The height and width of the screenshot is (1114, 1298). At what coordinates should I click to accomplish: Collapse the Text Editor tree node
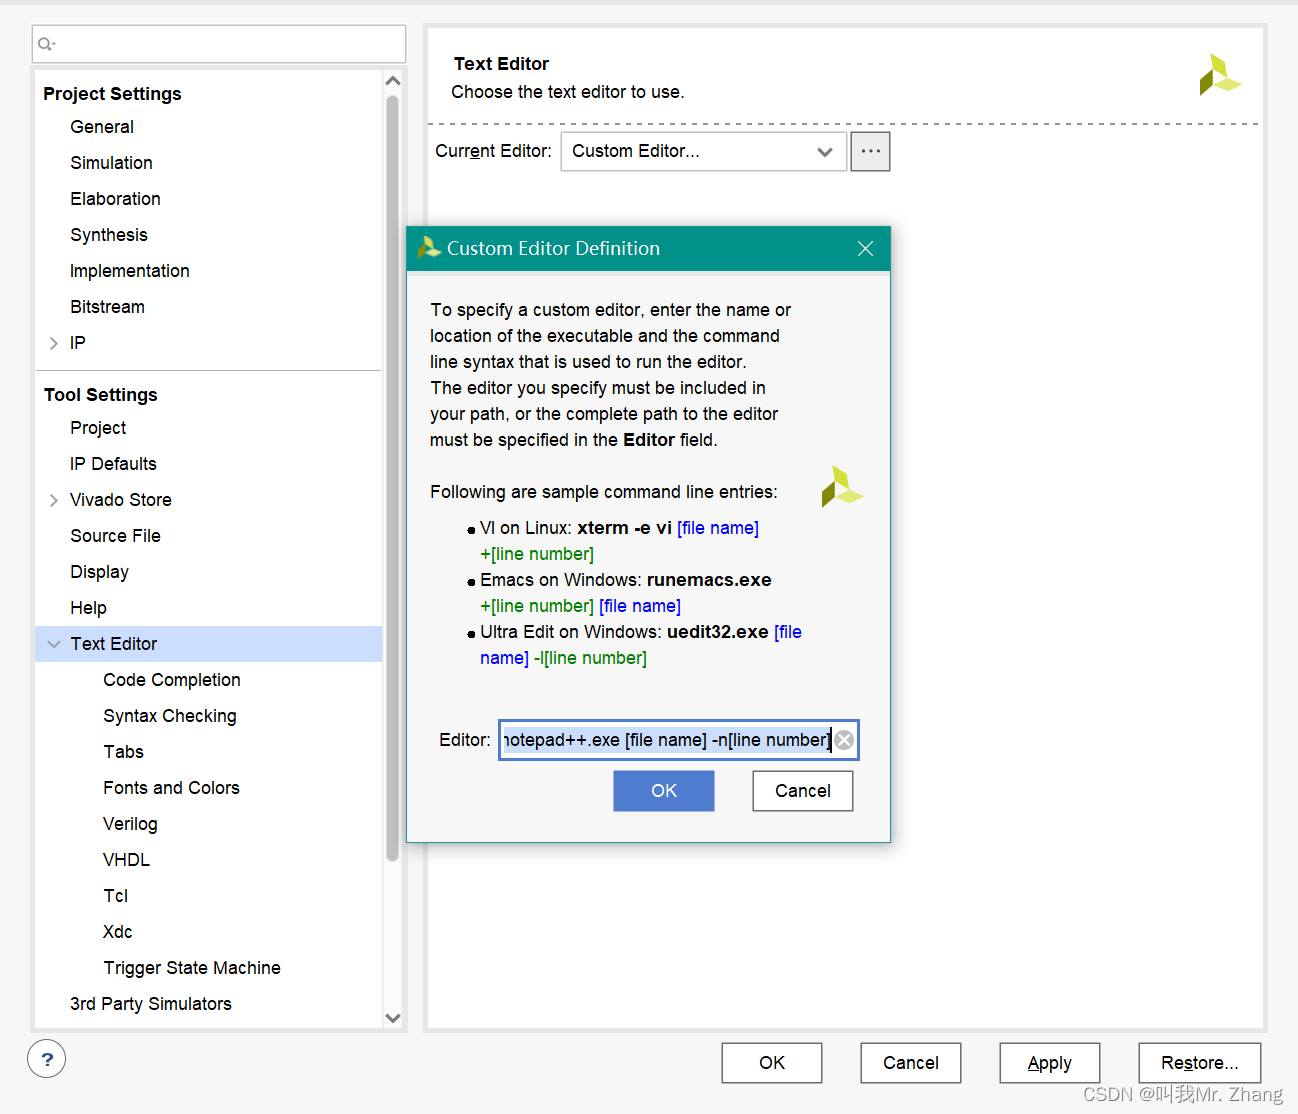click(x=54, y=644)
